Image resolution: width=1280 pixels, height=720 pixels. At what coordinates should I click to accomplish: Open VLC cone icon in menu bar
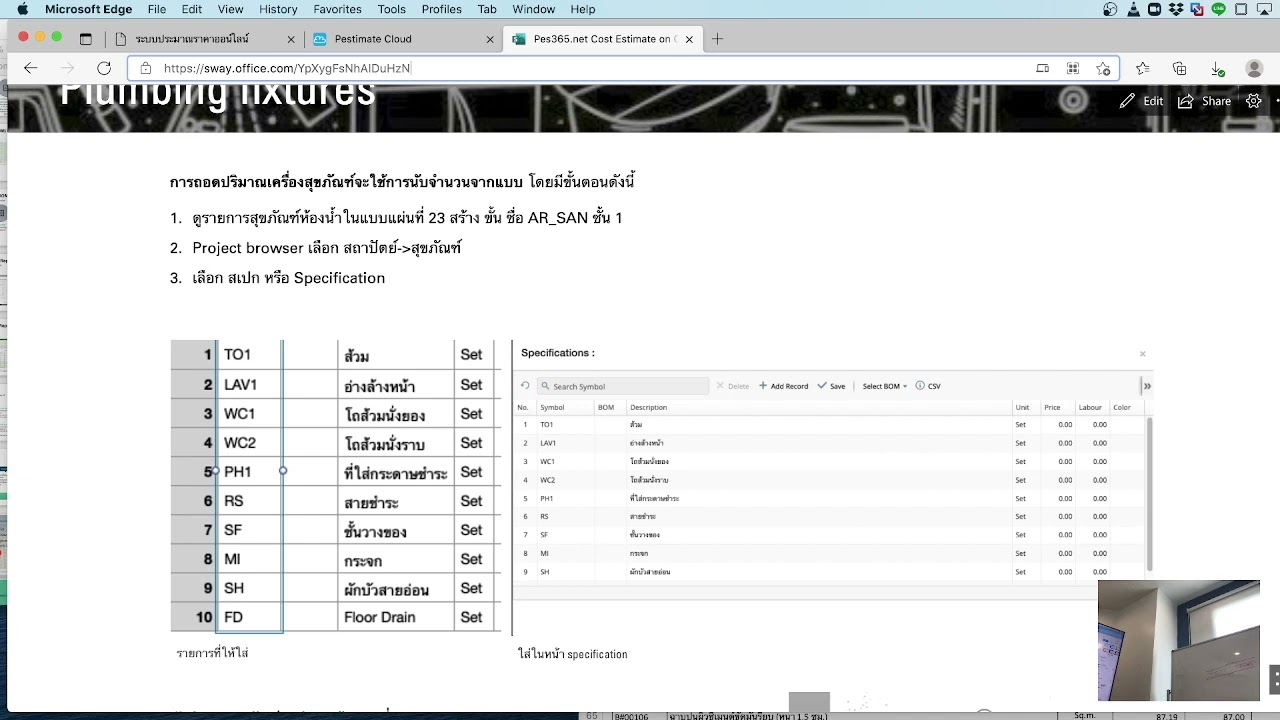1132,9
